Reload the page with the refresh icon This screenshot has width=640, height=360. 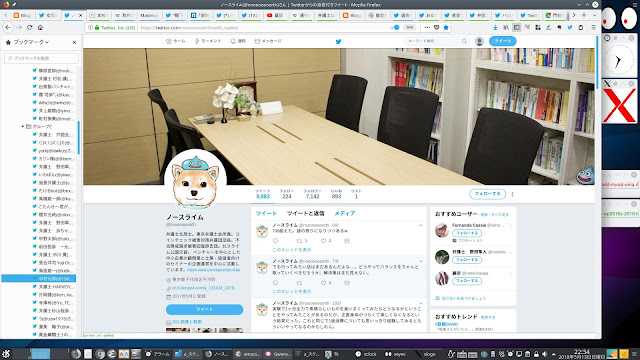[x=29, y=27]
